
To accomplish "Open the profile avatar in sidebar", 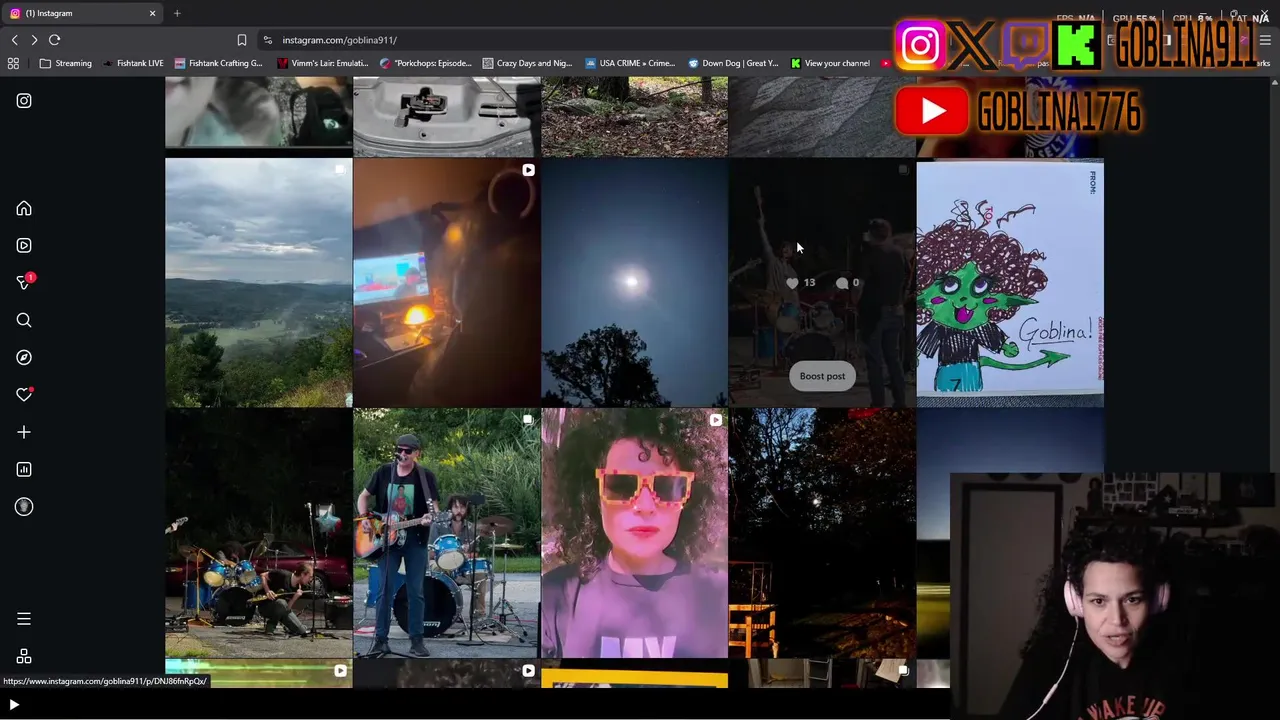I will pos(24,507).
